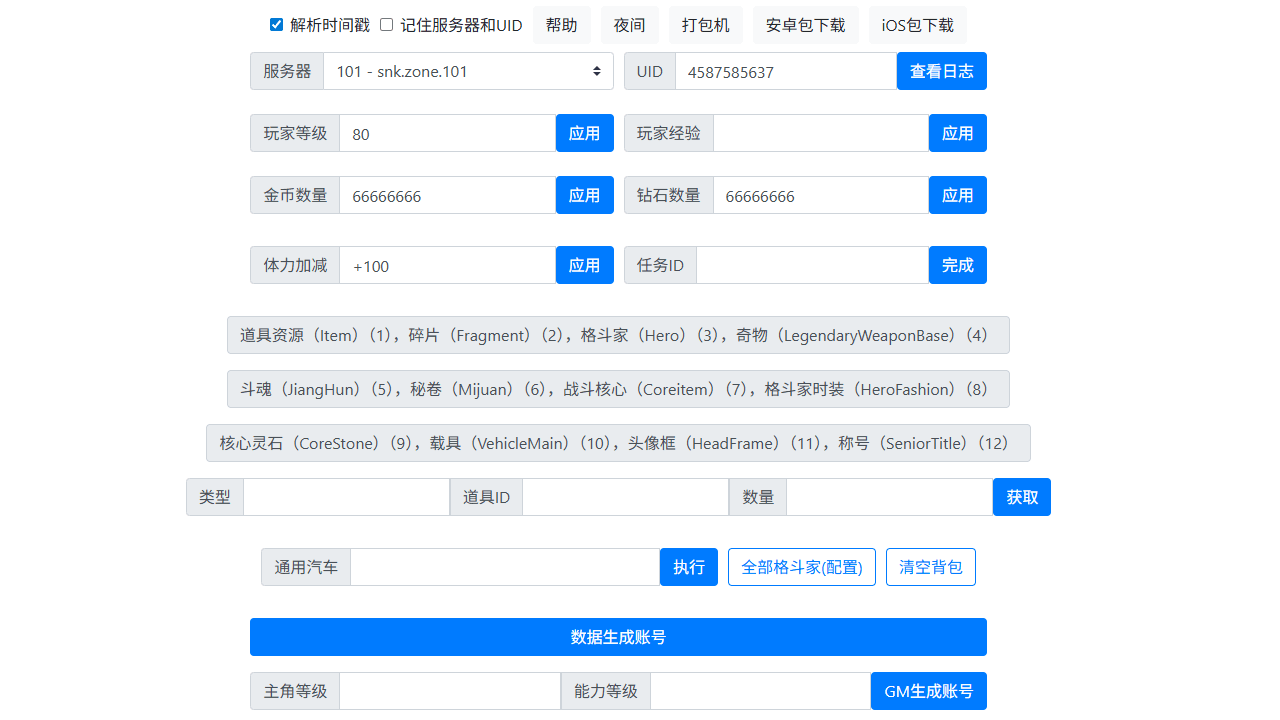Viewport: 1280px width, 720px height.
Task: Apply the 金币数量 value
Action: [584, 195]
